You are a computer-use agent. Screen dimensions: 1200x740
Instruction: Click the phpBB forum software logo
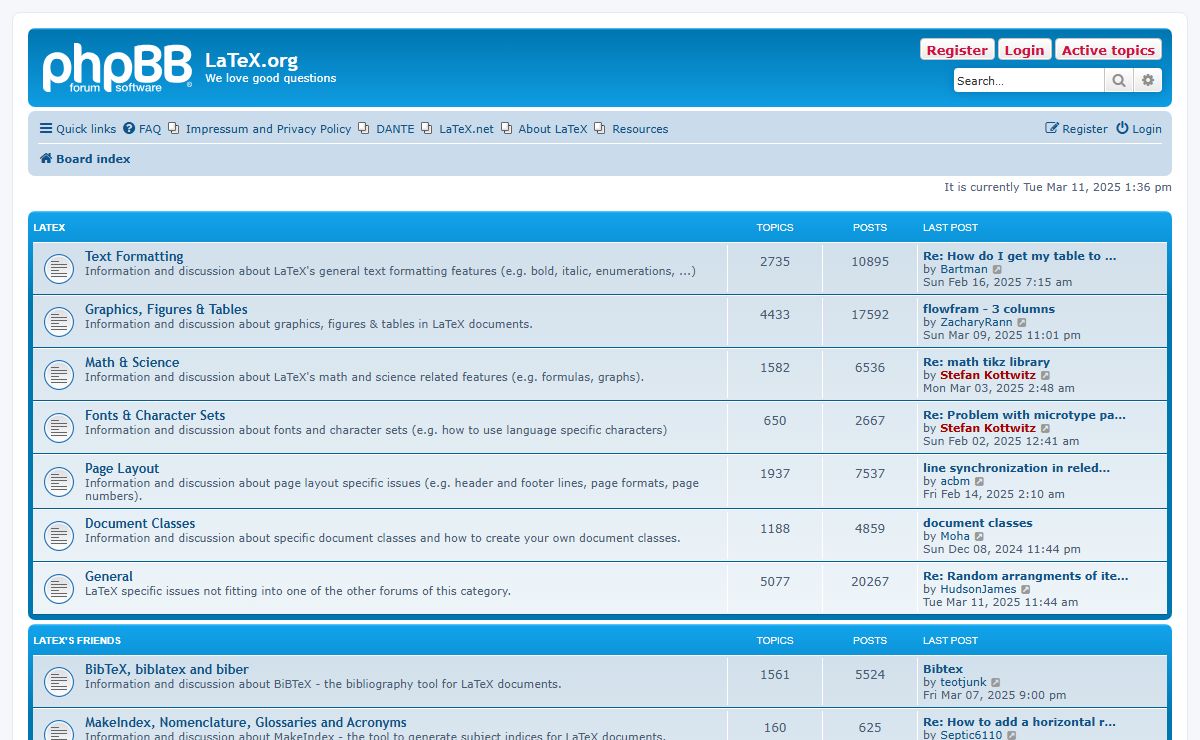(117, 68)
